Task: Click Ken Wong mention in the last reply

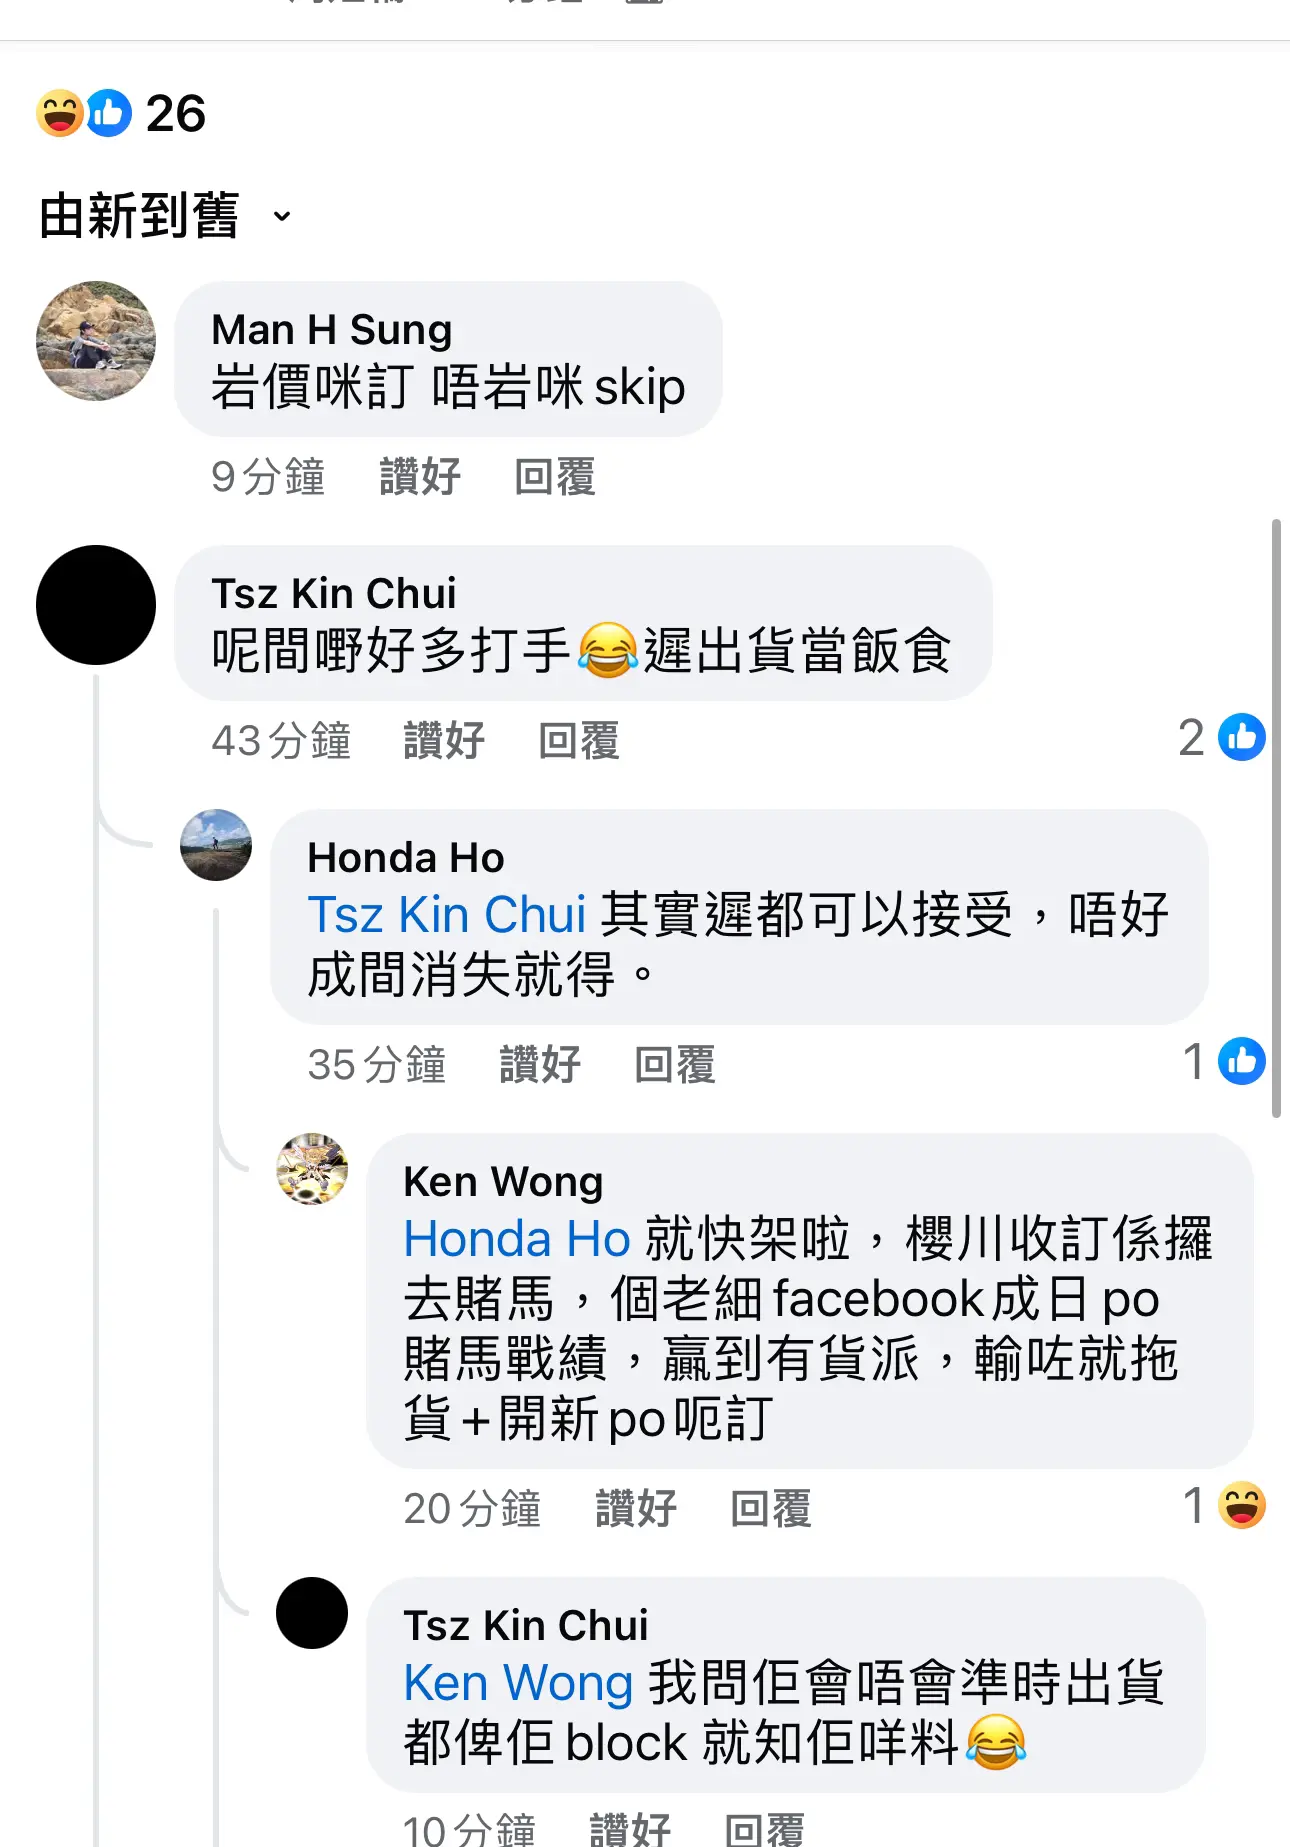Action: (519, 1683)
